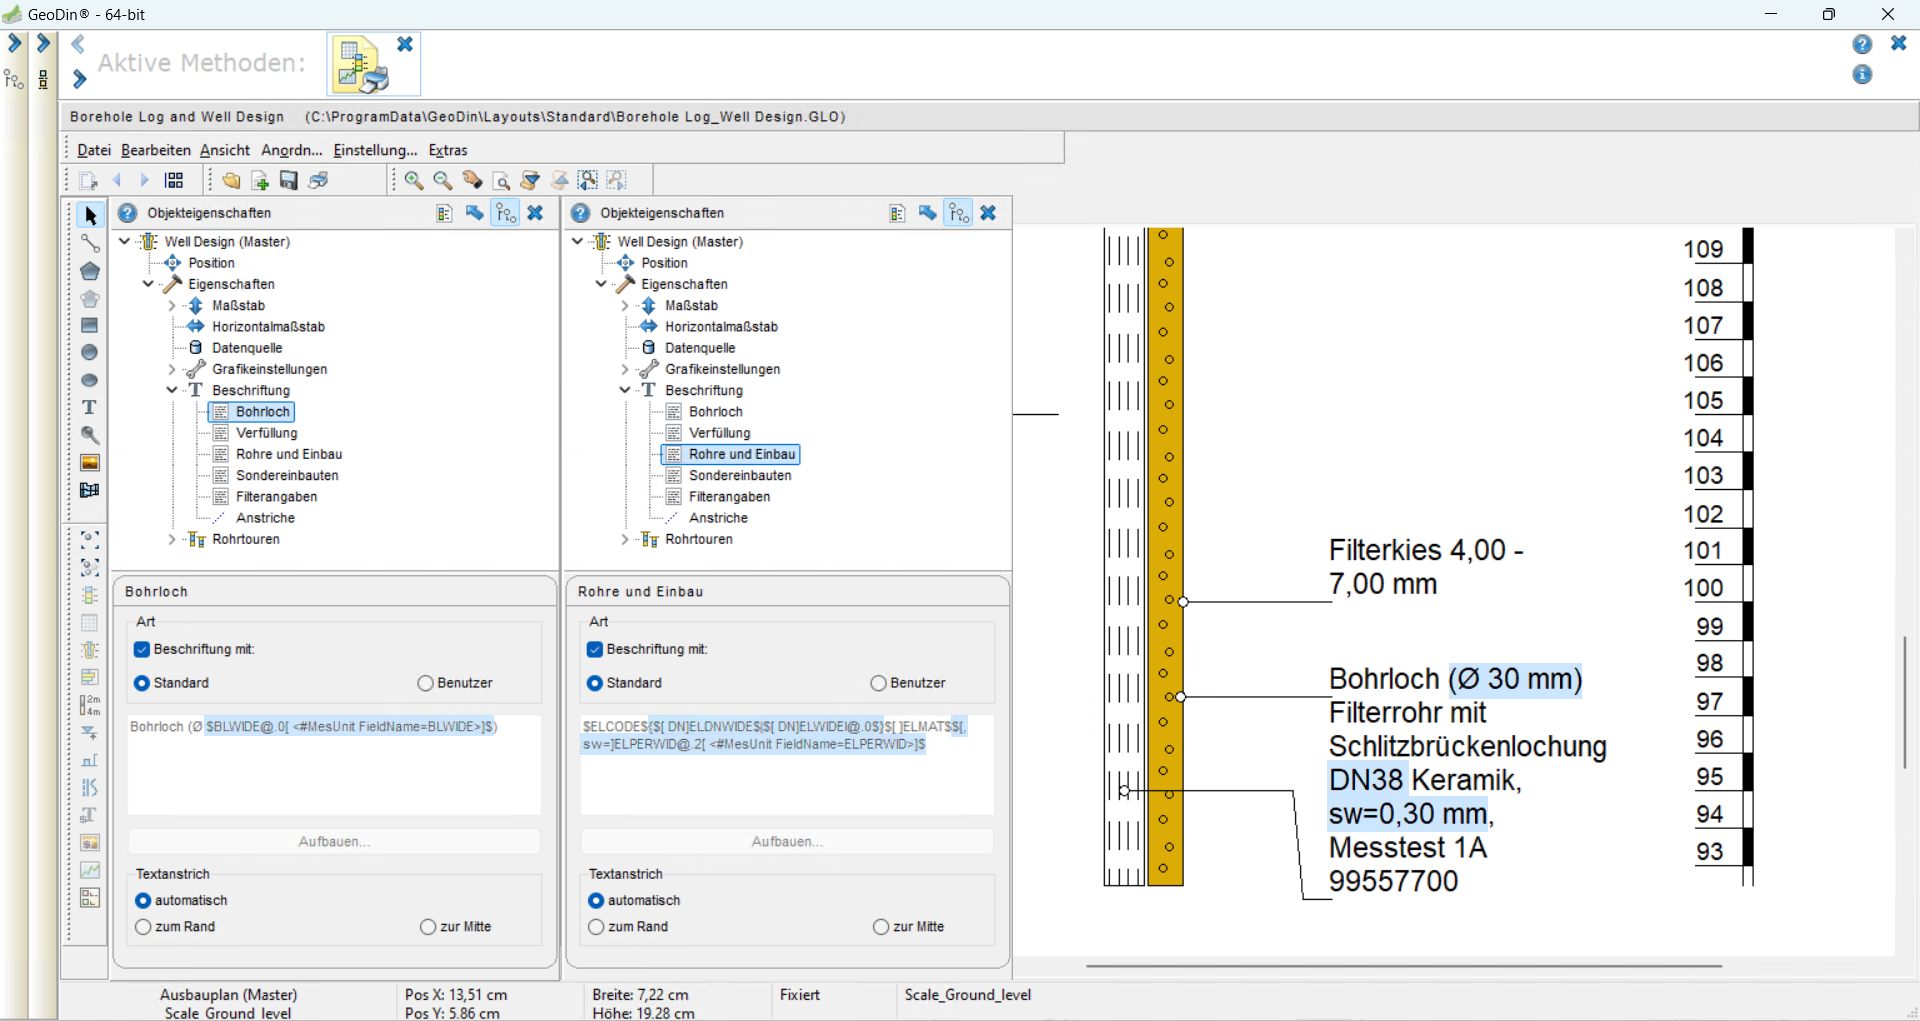Open layout with folder icon
The image size is (1920, 1021).
point(231,180)
